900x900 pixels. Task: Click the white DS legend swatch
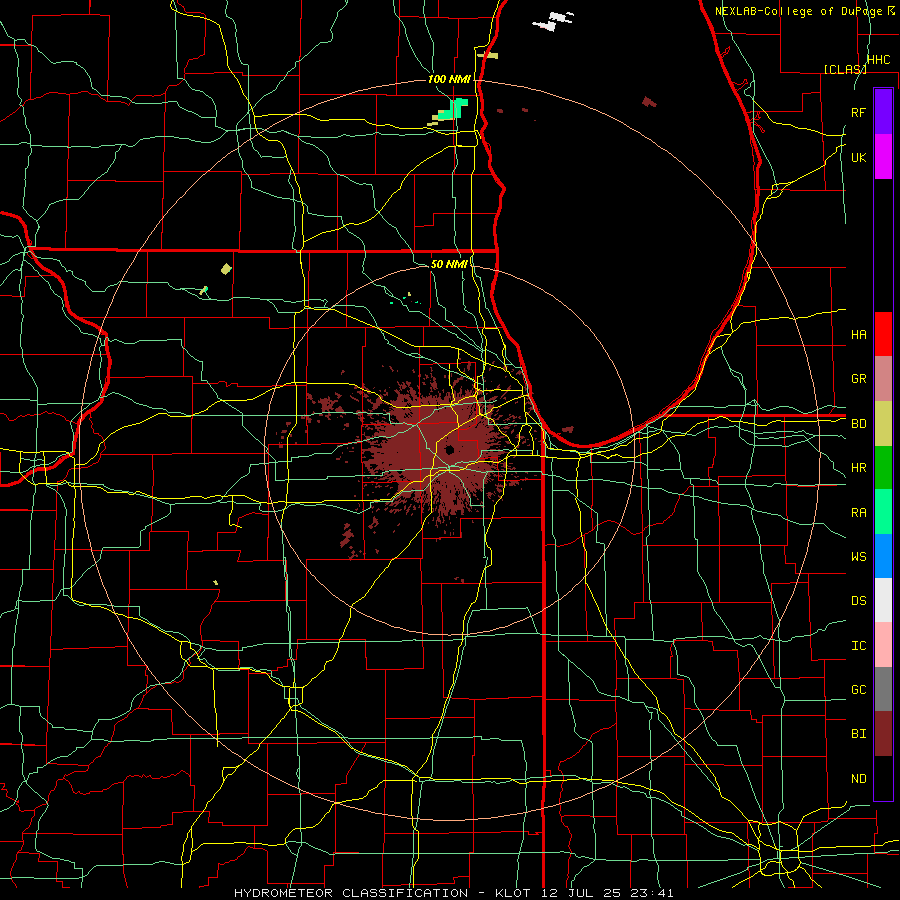(x=883, y=600)
